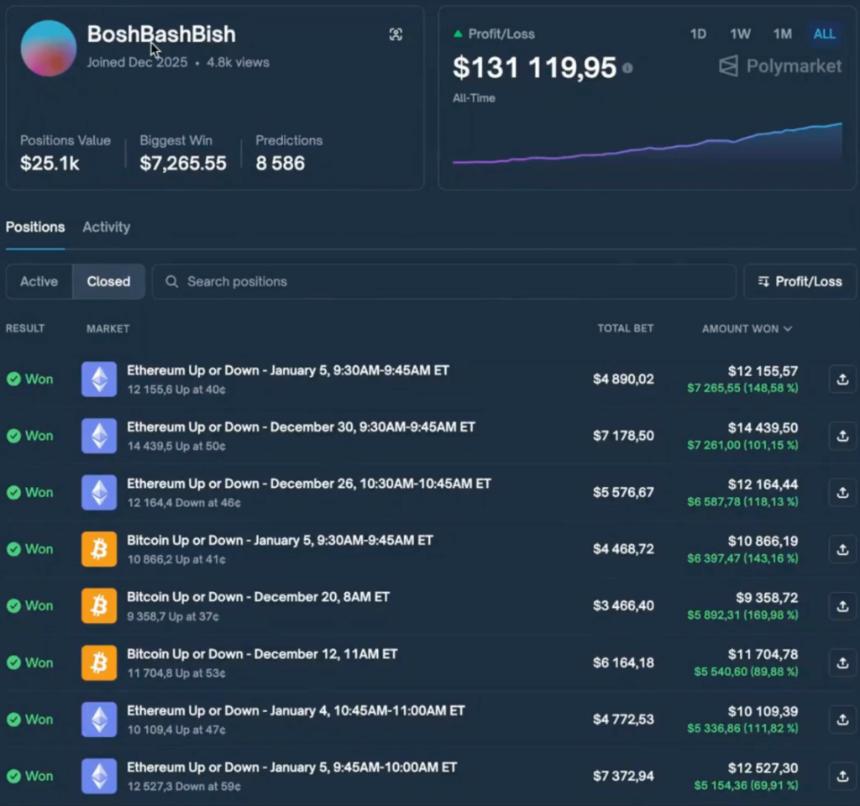The height and width of the screenshot is (806, 860).
Task: Show the ALL time range
Action: pos(824,34)
